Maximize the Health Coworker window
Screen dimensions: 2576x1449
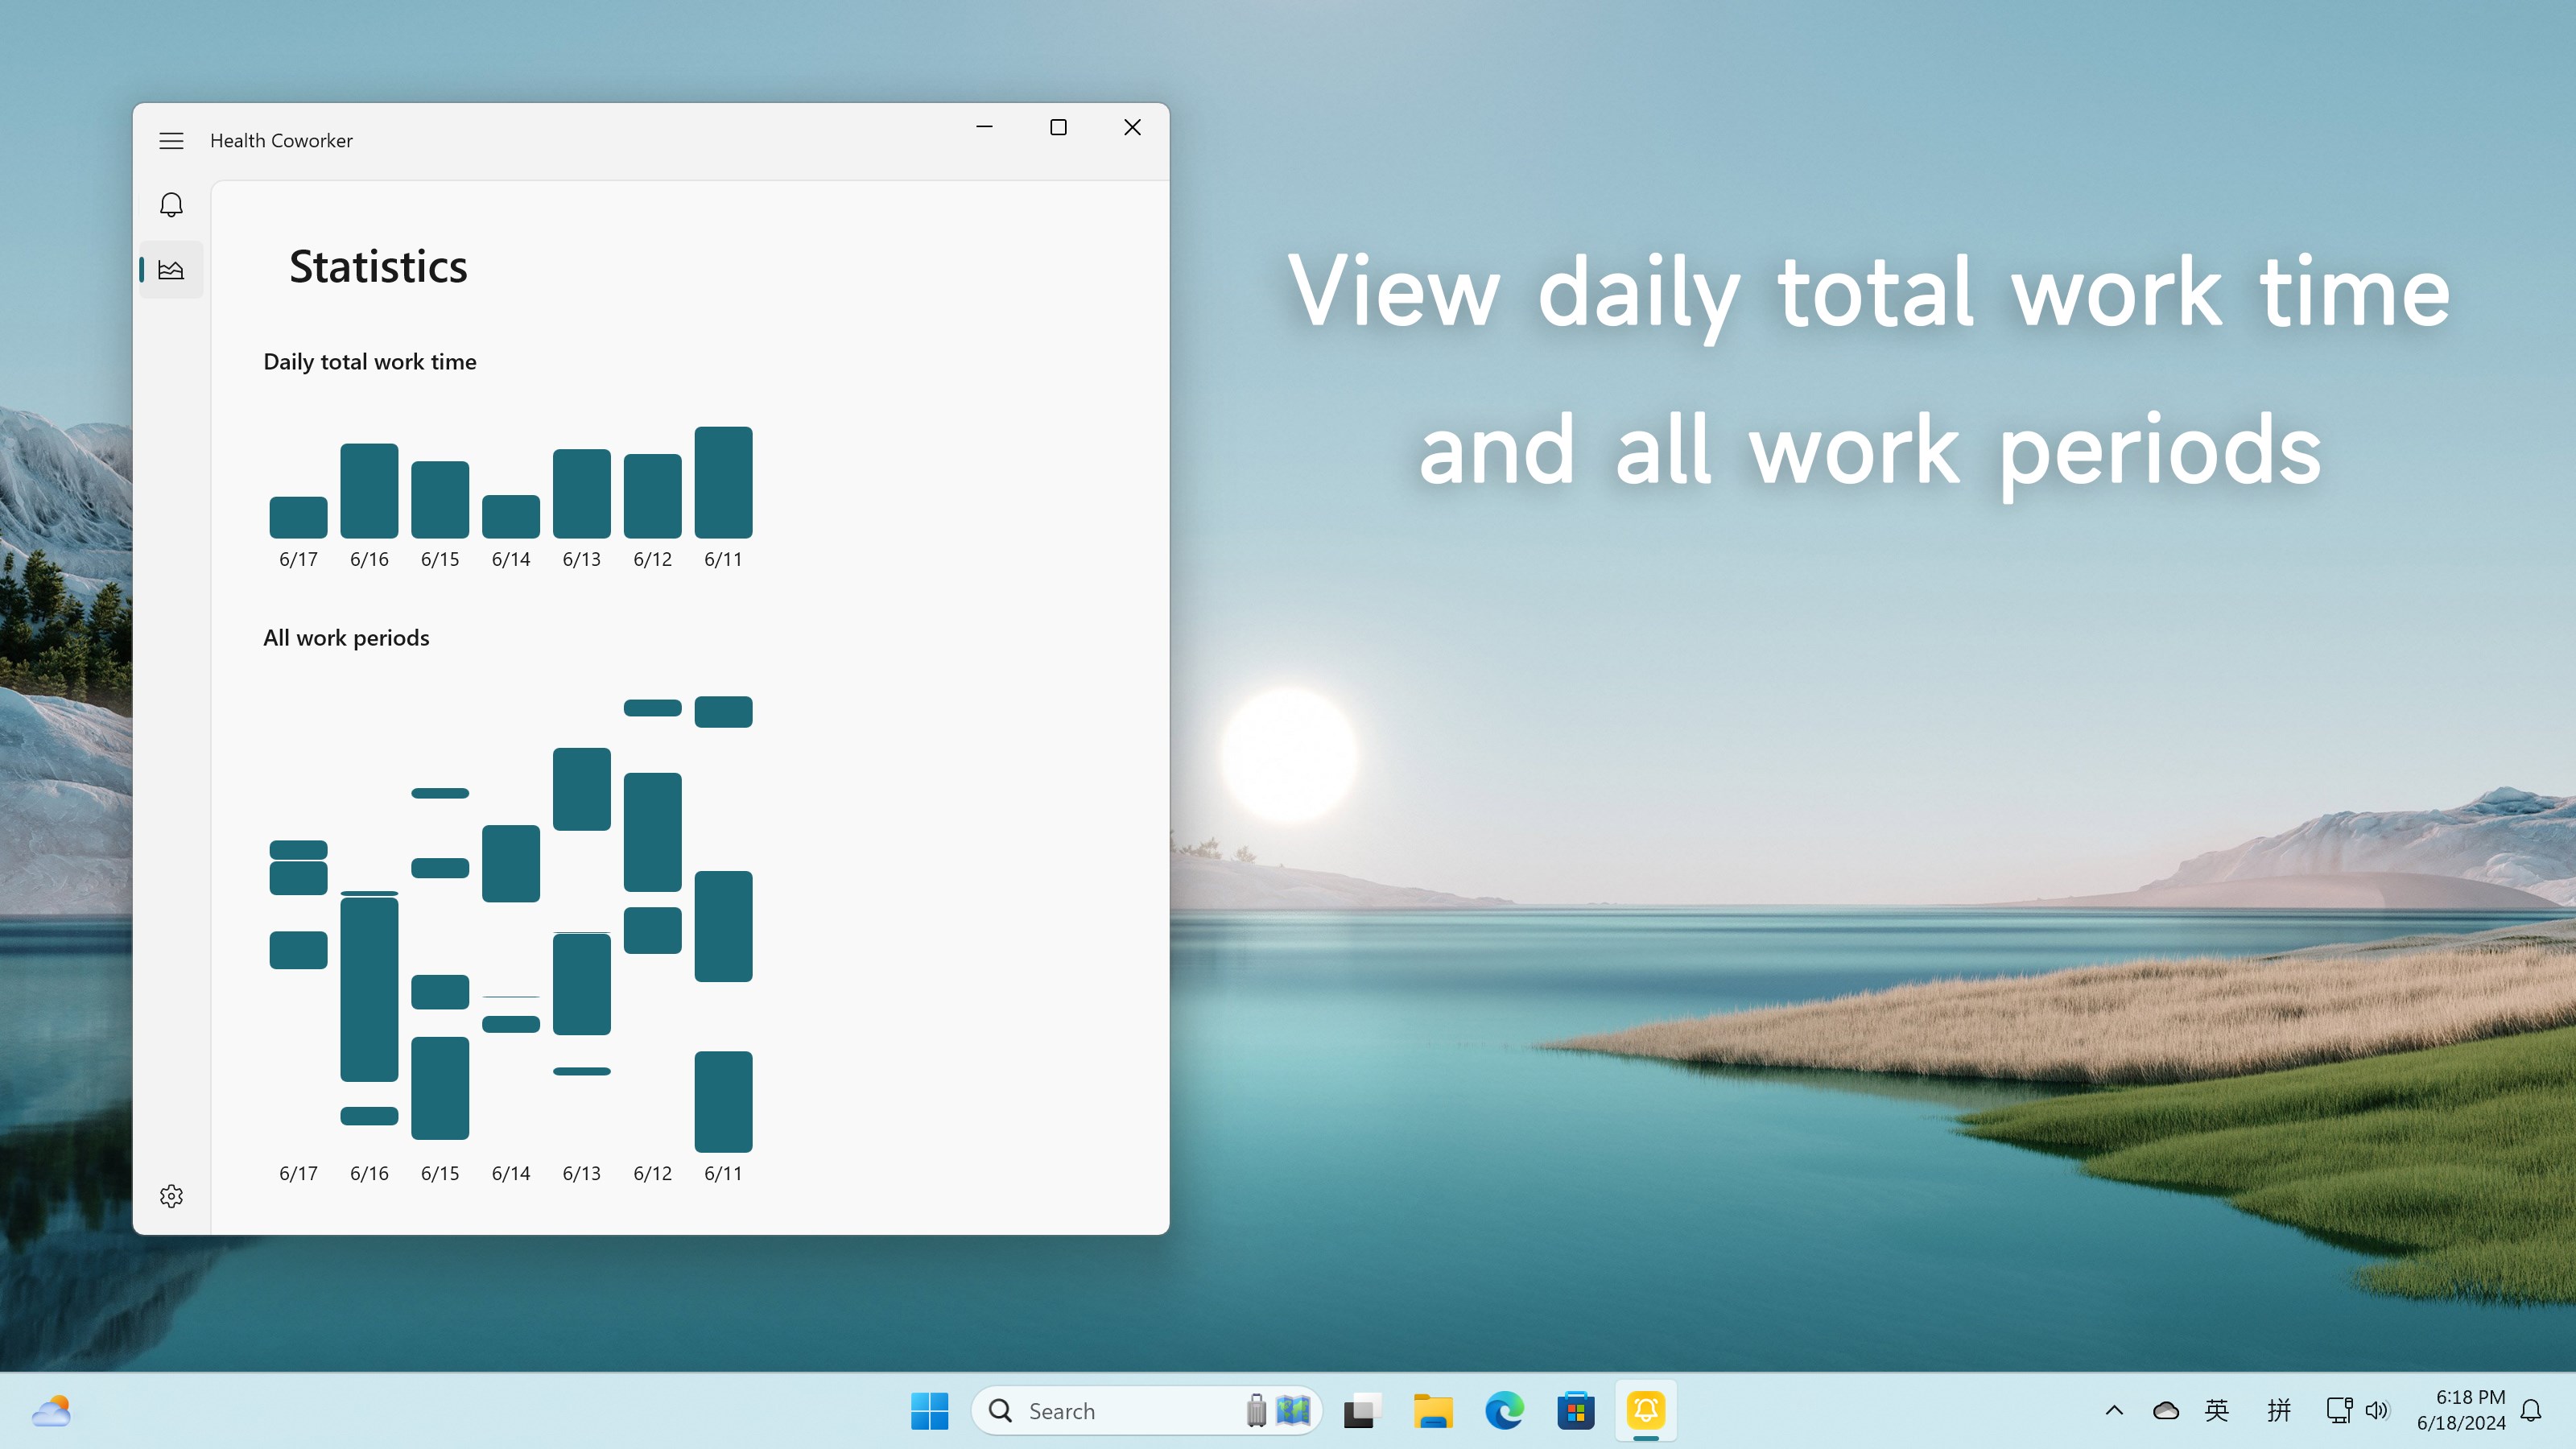pos(1058,127)
